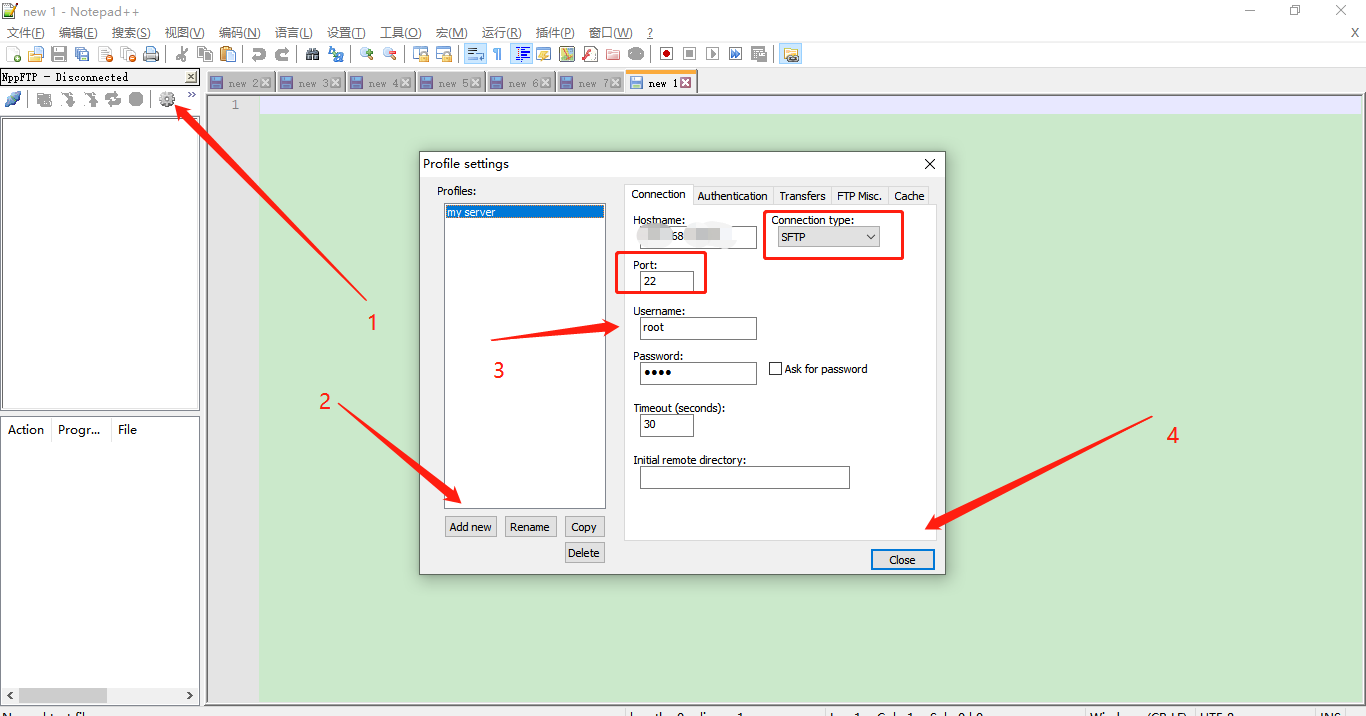Click the Add new button
Screen dimensions: 1366x716
pos(471,527)
